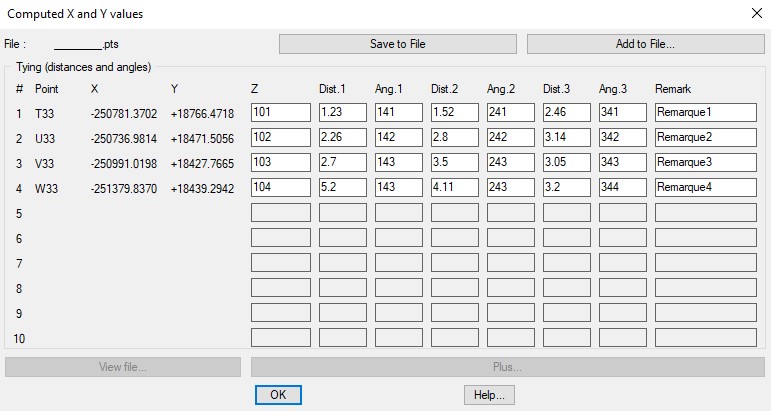Click the Ang.1 field showing 141
Viewport: 771px width, 411px height.
coord(399,112)
